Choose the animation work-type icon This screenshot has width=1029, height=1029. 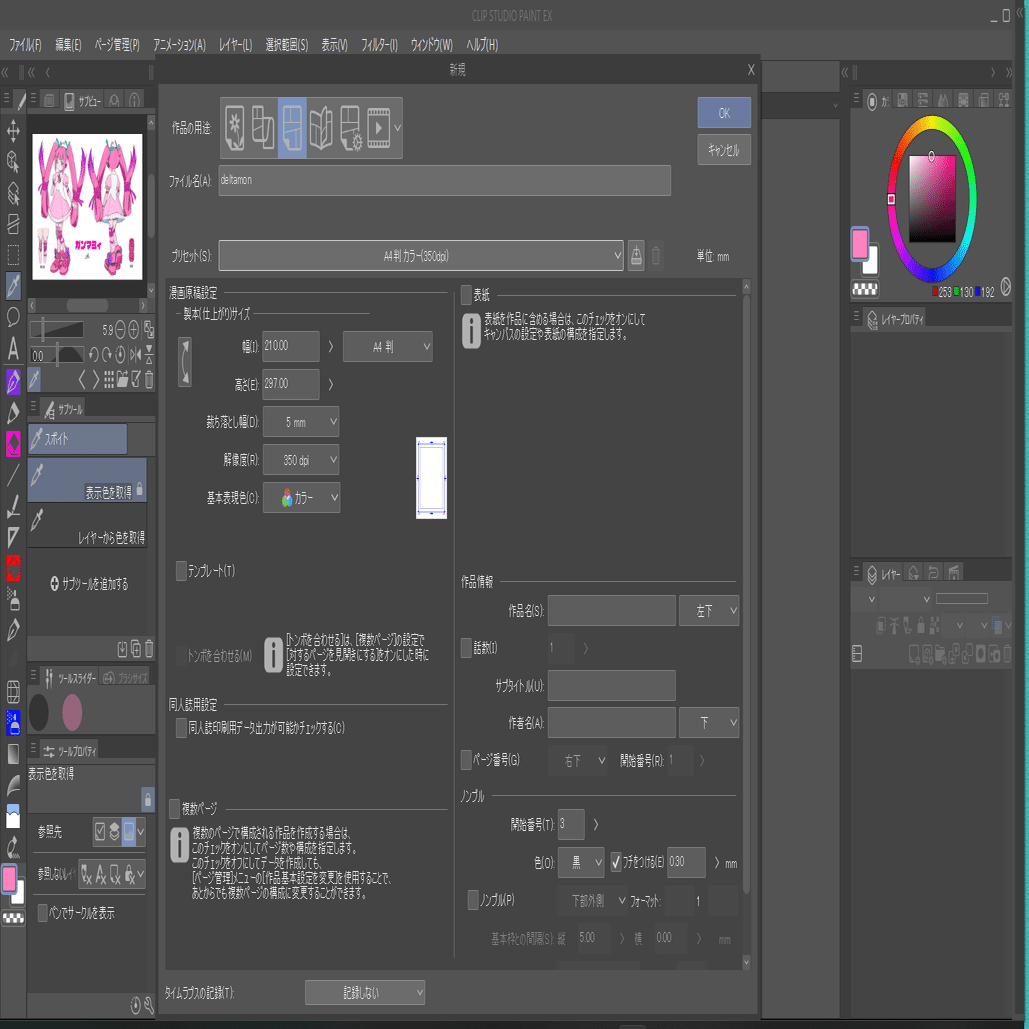coord(379,127)
